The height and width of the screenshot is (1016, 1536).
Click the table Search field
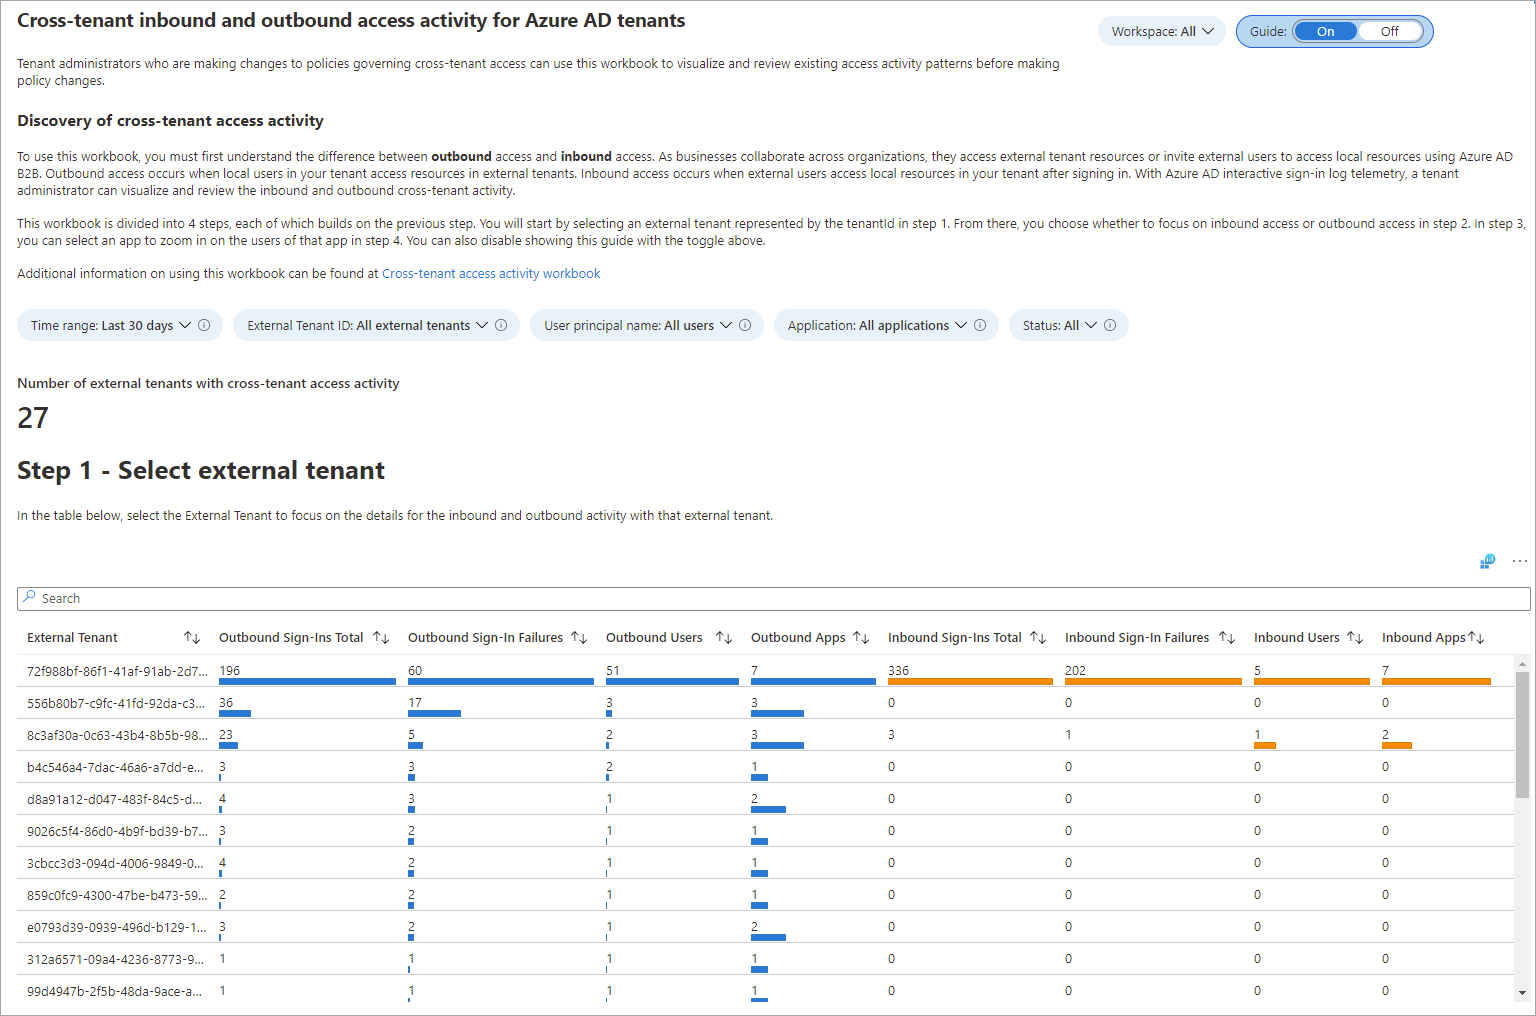point(773,598)
